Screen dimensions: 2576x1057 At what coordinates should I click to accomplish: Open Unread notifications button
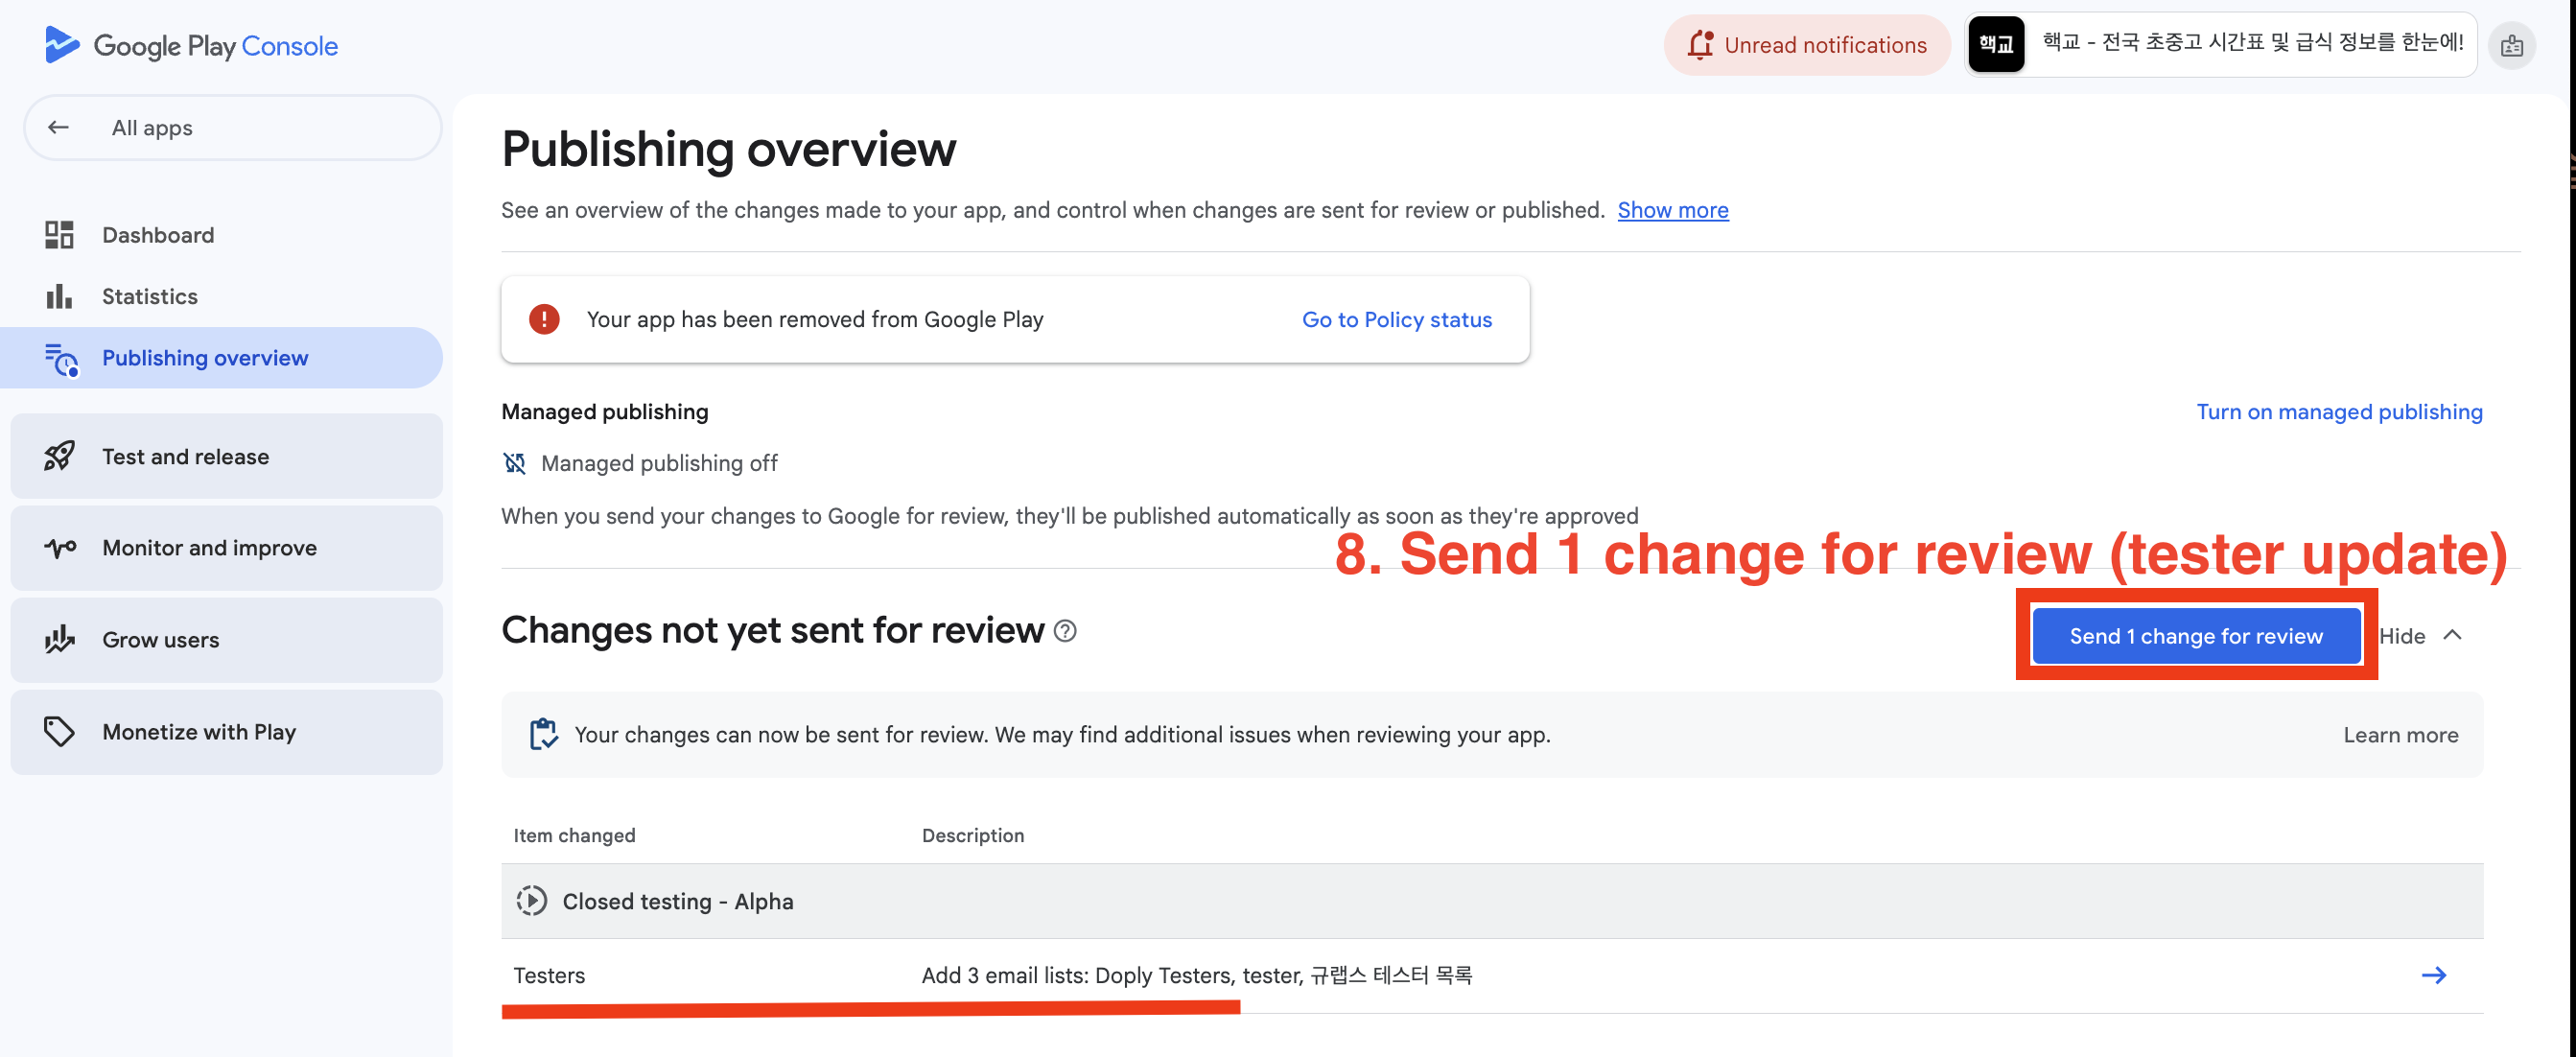point(1806,45)
